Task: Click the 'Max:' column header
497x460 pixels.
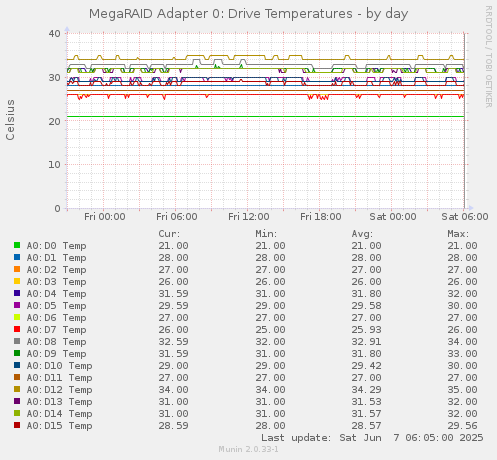Action: pos(458,234)
